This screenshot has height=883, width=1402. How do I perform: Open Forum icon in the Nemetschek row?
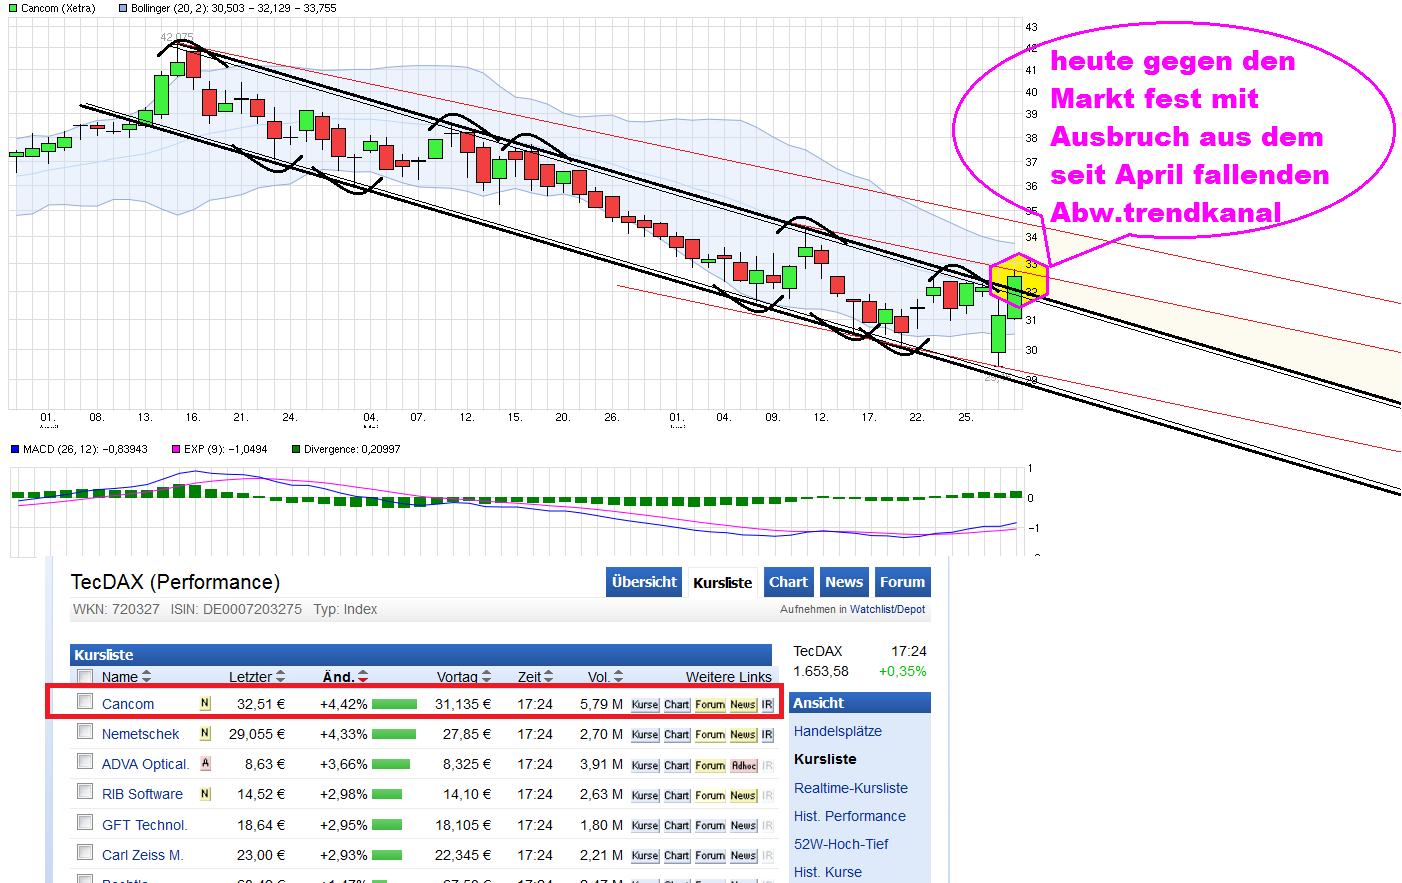(x=710, y=735)
